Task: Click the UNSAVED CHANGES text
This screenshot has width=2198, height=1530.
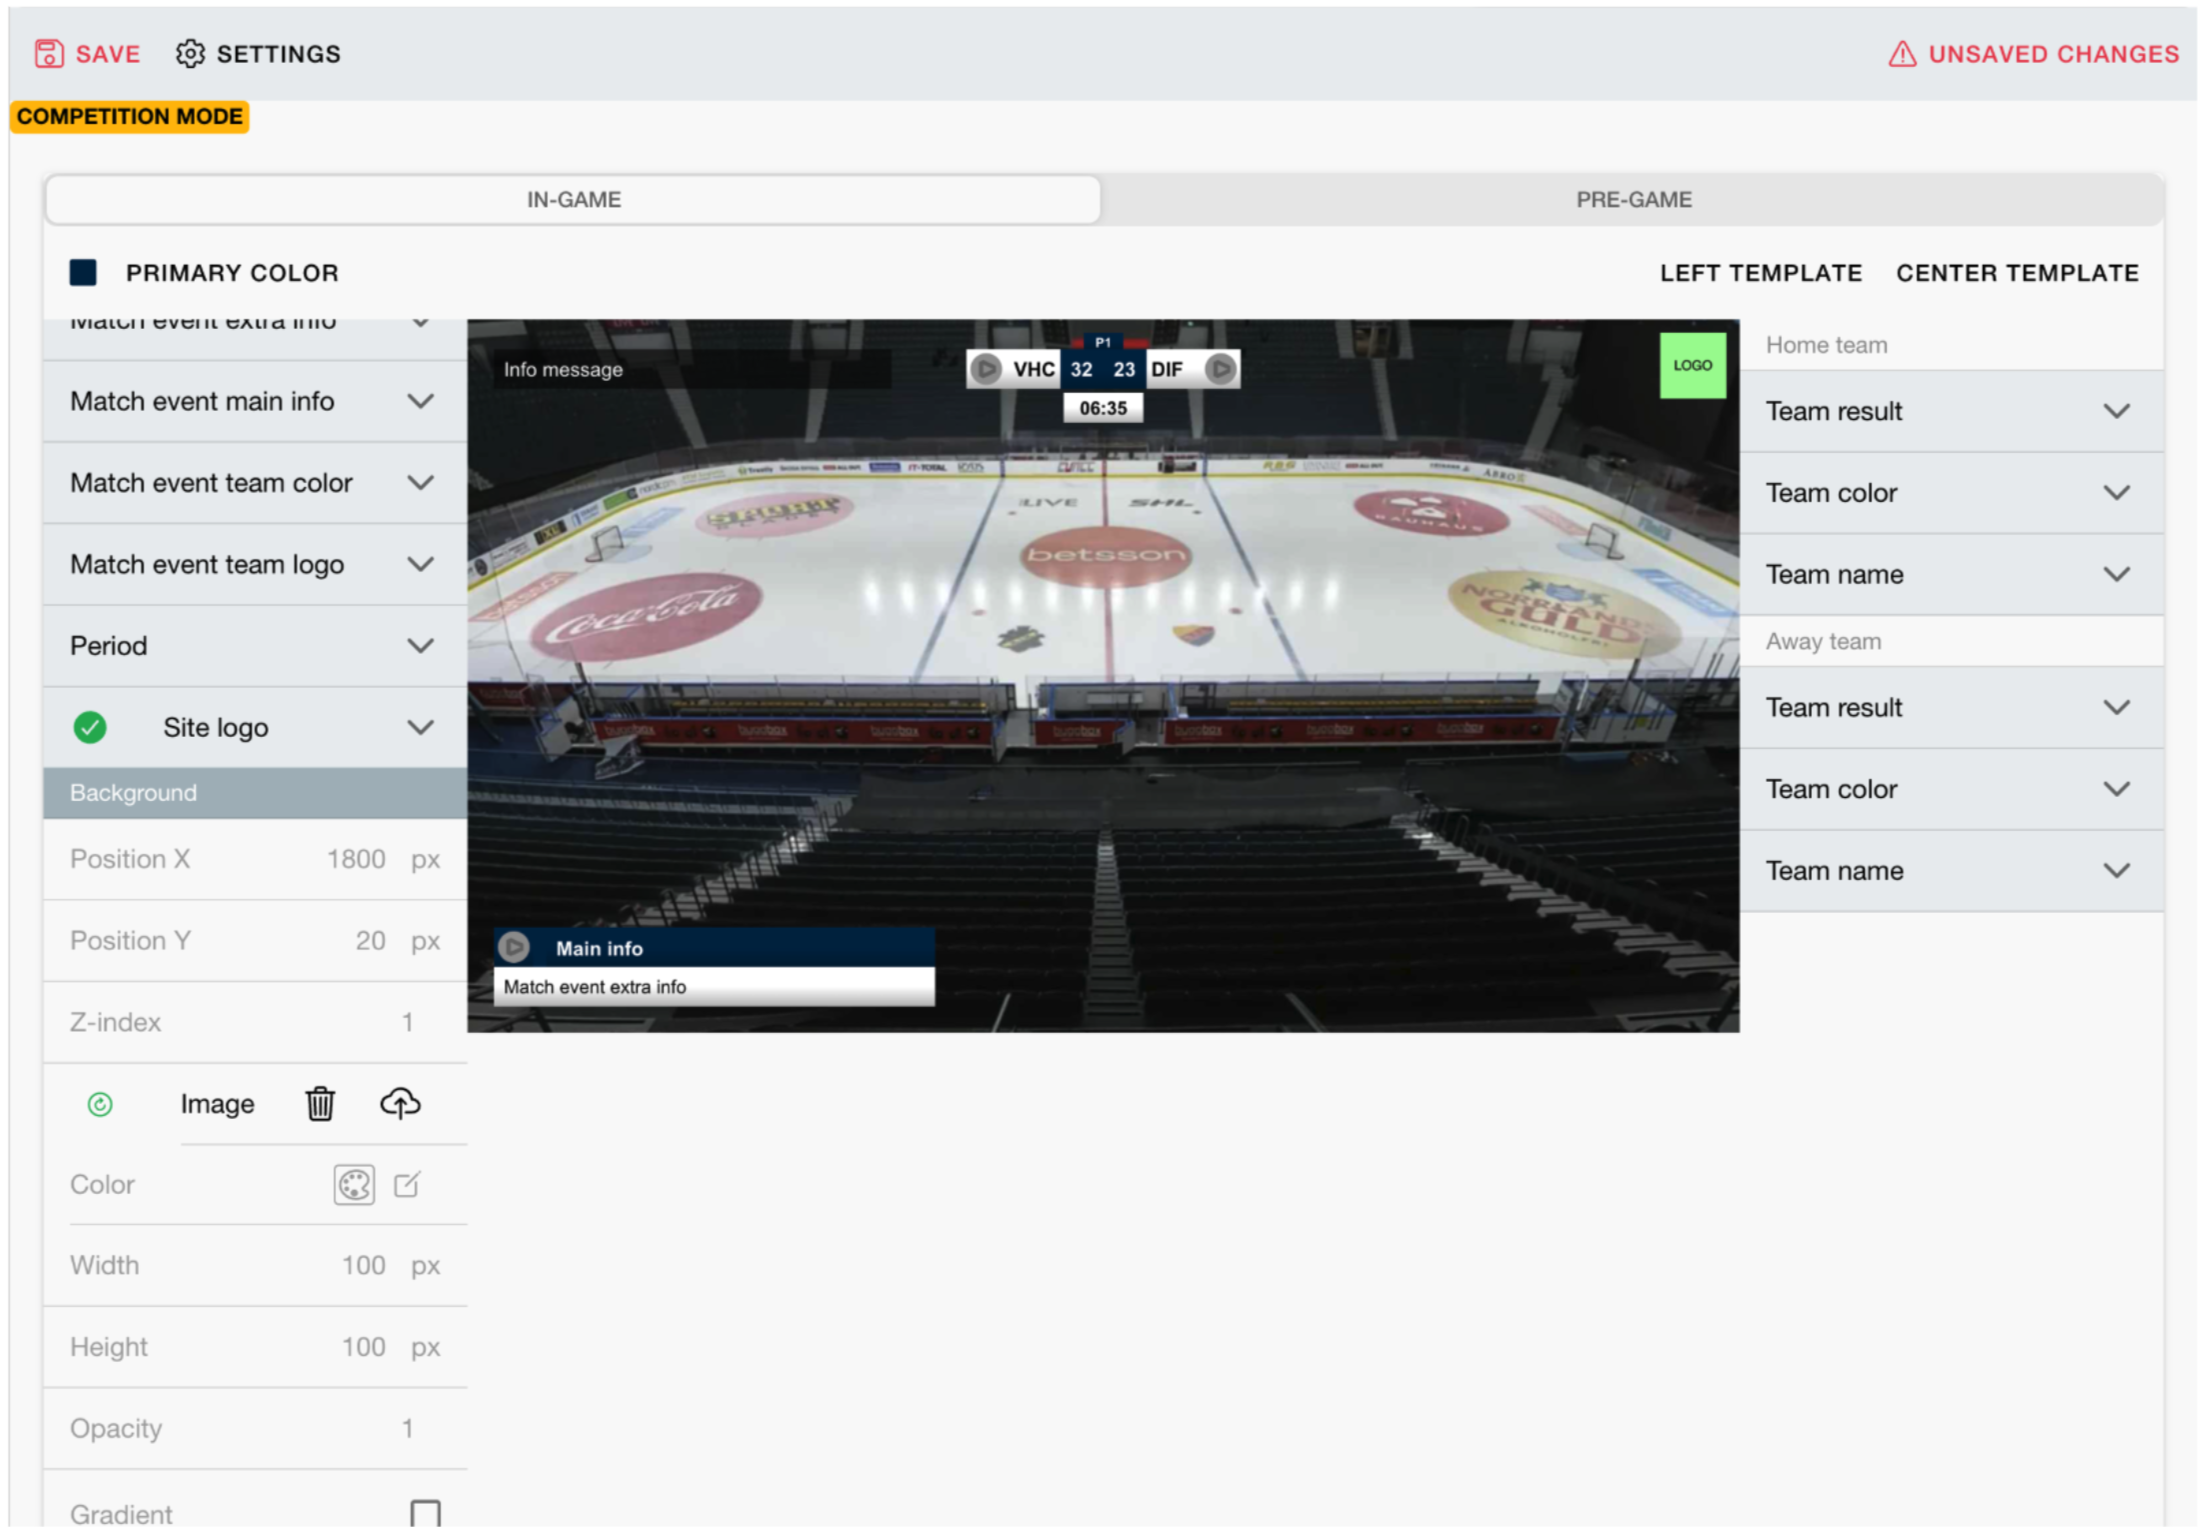Action: 2053,54
